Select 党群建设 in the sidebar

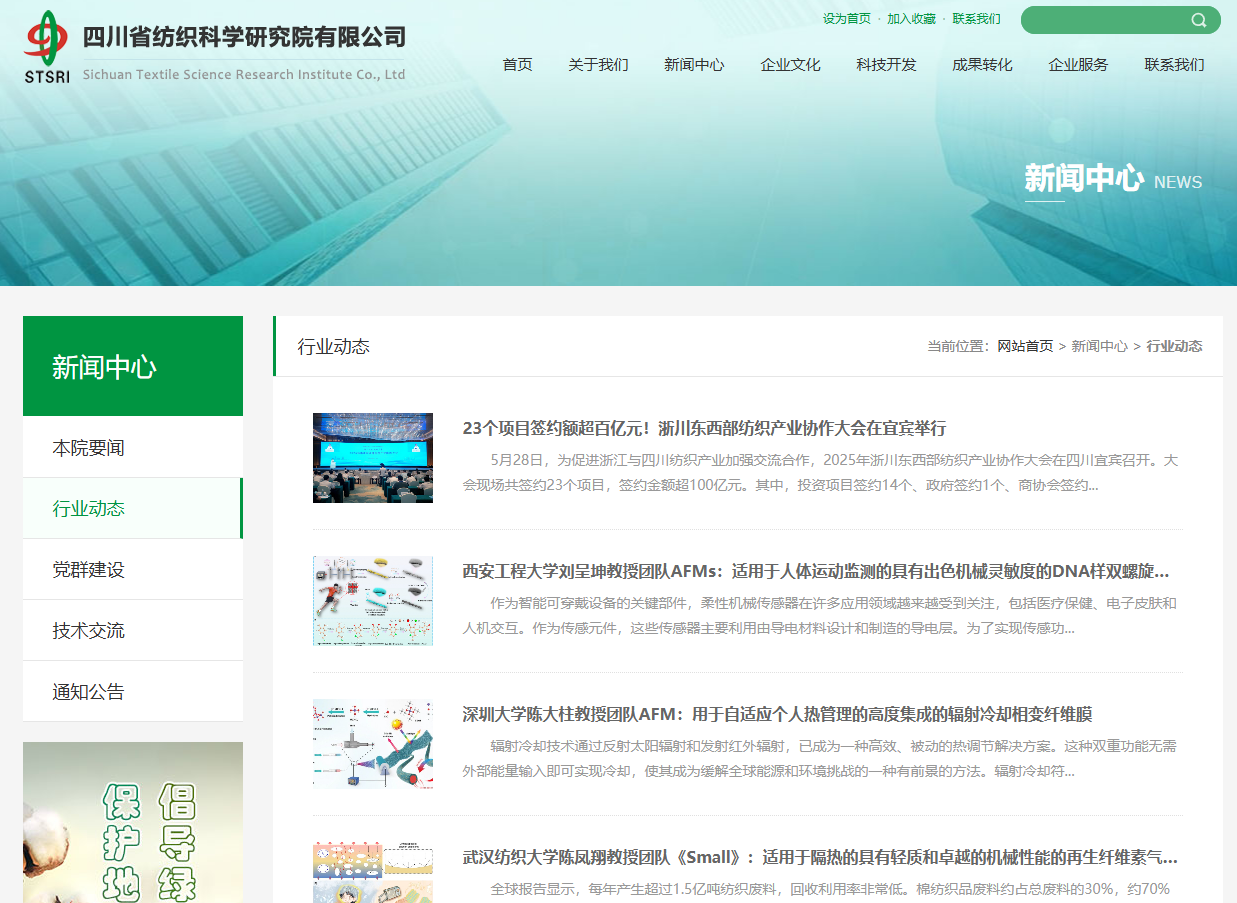133,569
